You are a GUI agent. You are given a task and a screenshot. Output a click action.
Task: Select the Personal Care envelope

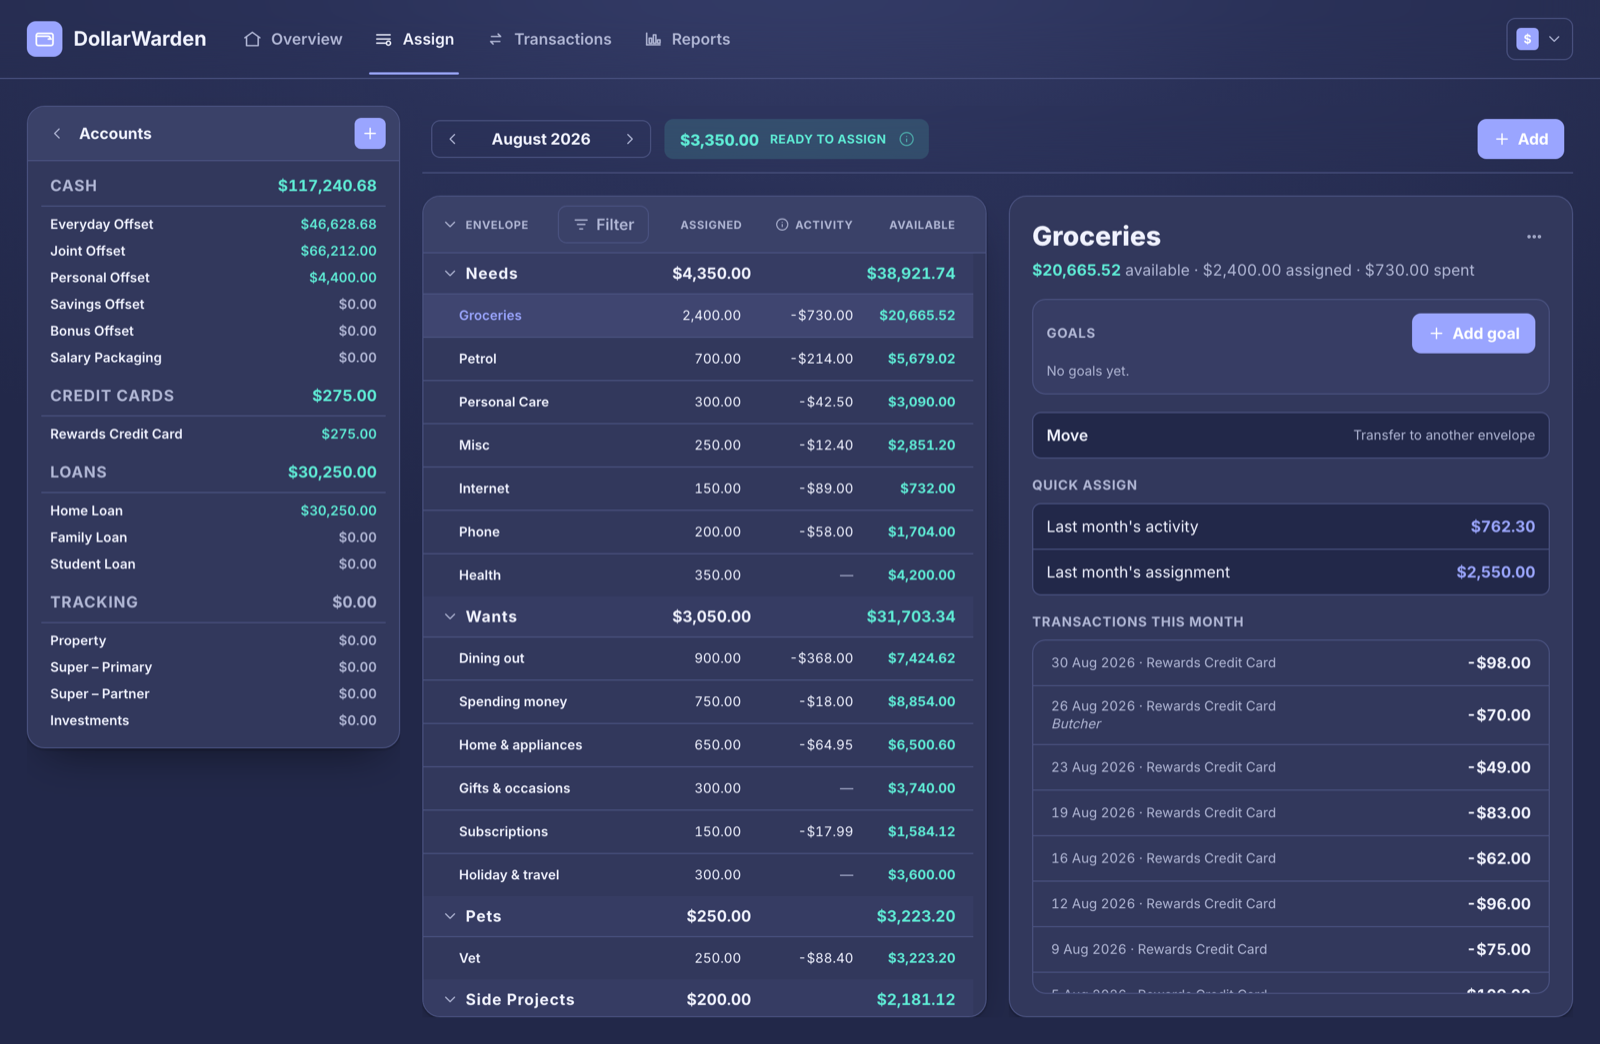(x=698, y=402)
